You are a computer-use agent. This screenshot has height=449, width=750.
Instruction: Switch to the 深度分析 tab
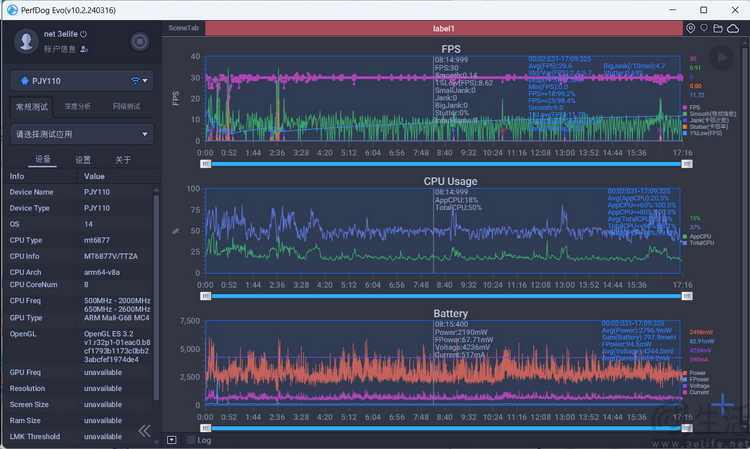[x=77, y=107]
